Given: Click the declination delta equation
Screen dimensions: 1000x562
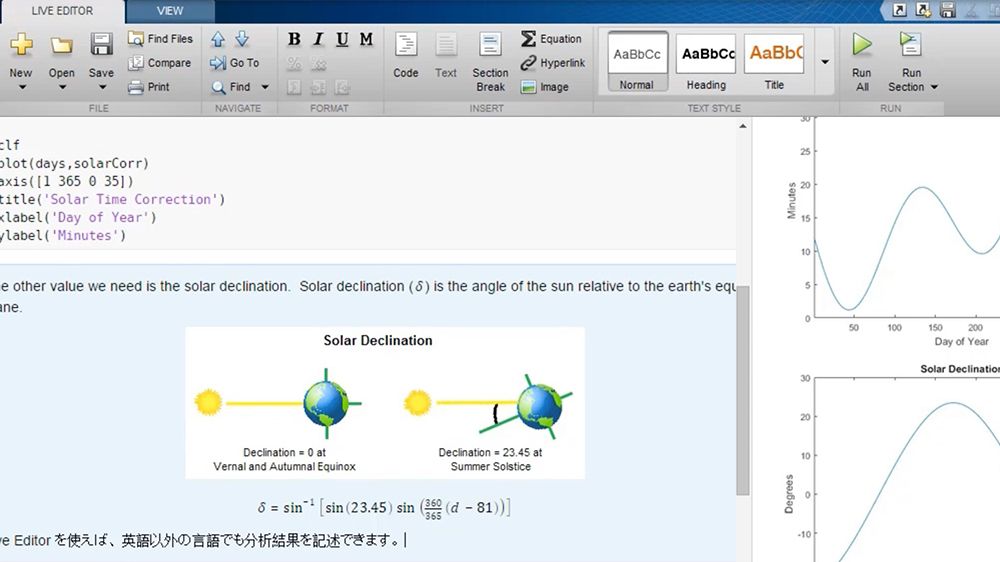Looking at the screenshot, I should click(383, 508).
